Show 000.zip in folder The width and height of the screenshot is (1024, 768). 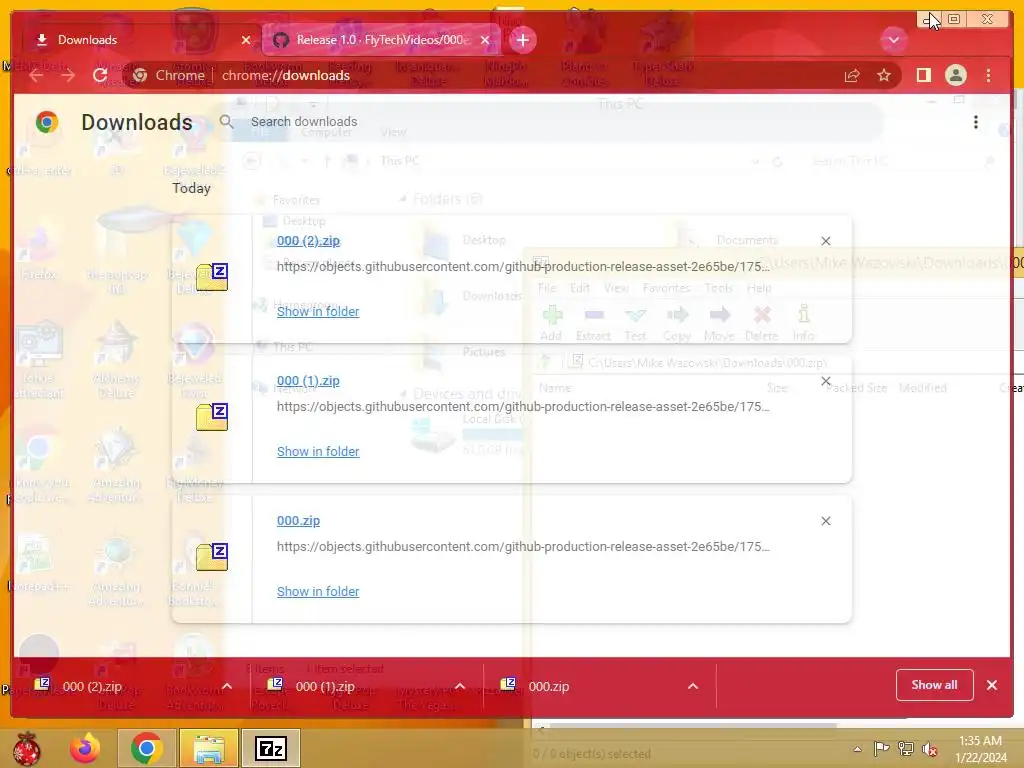(318, 591)
